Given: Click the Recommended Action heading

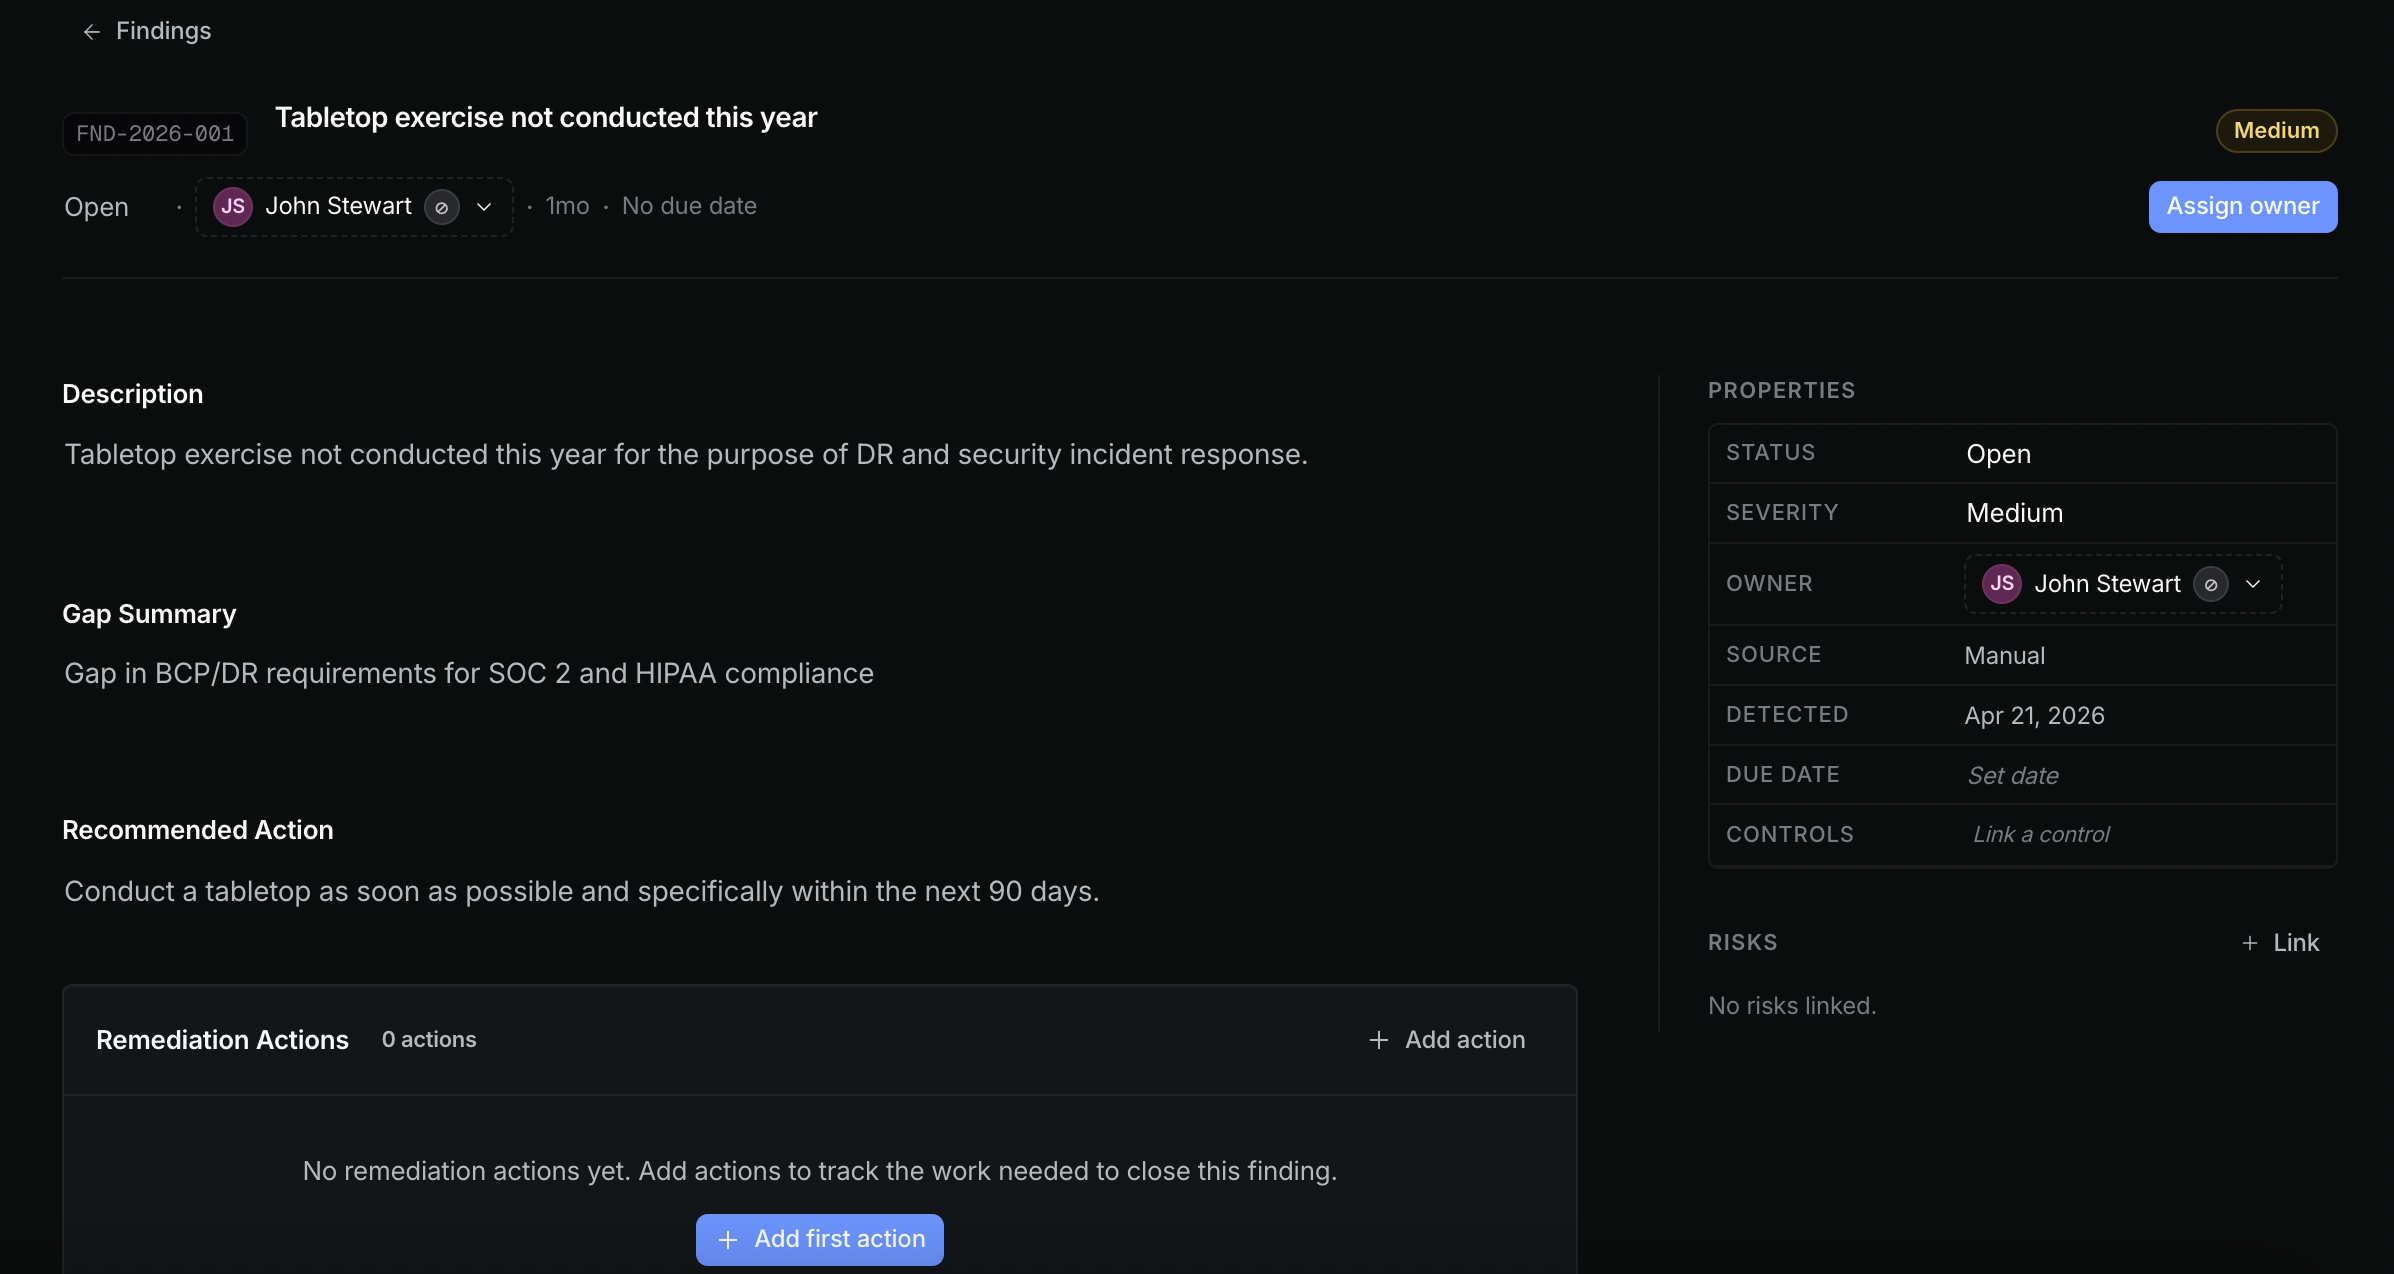Looking at the screenshot, I should pyautogui.click(x=197, y=830).
